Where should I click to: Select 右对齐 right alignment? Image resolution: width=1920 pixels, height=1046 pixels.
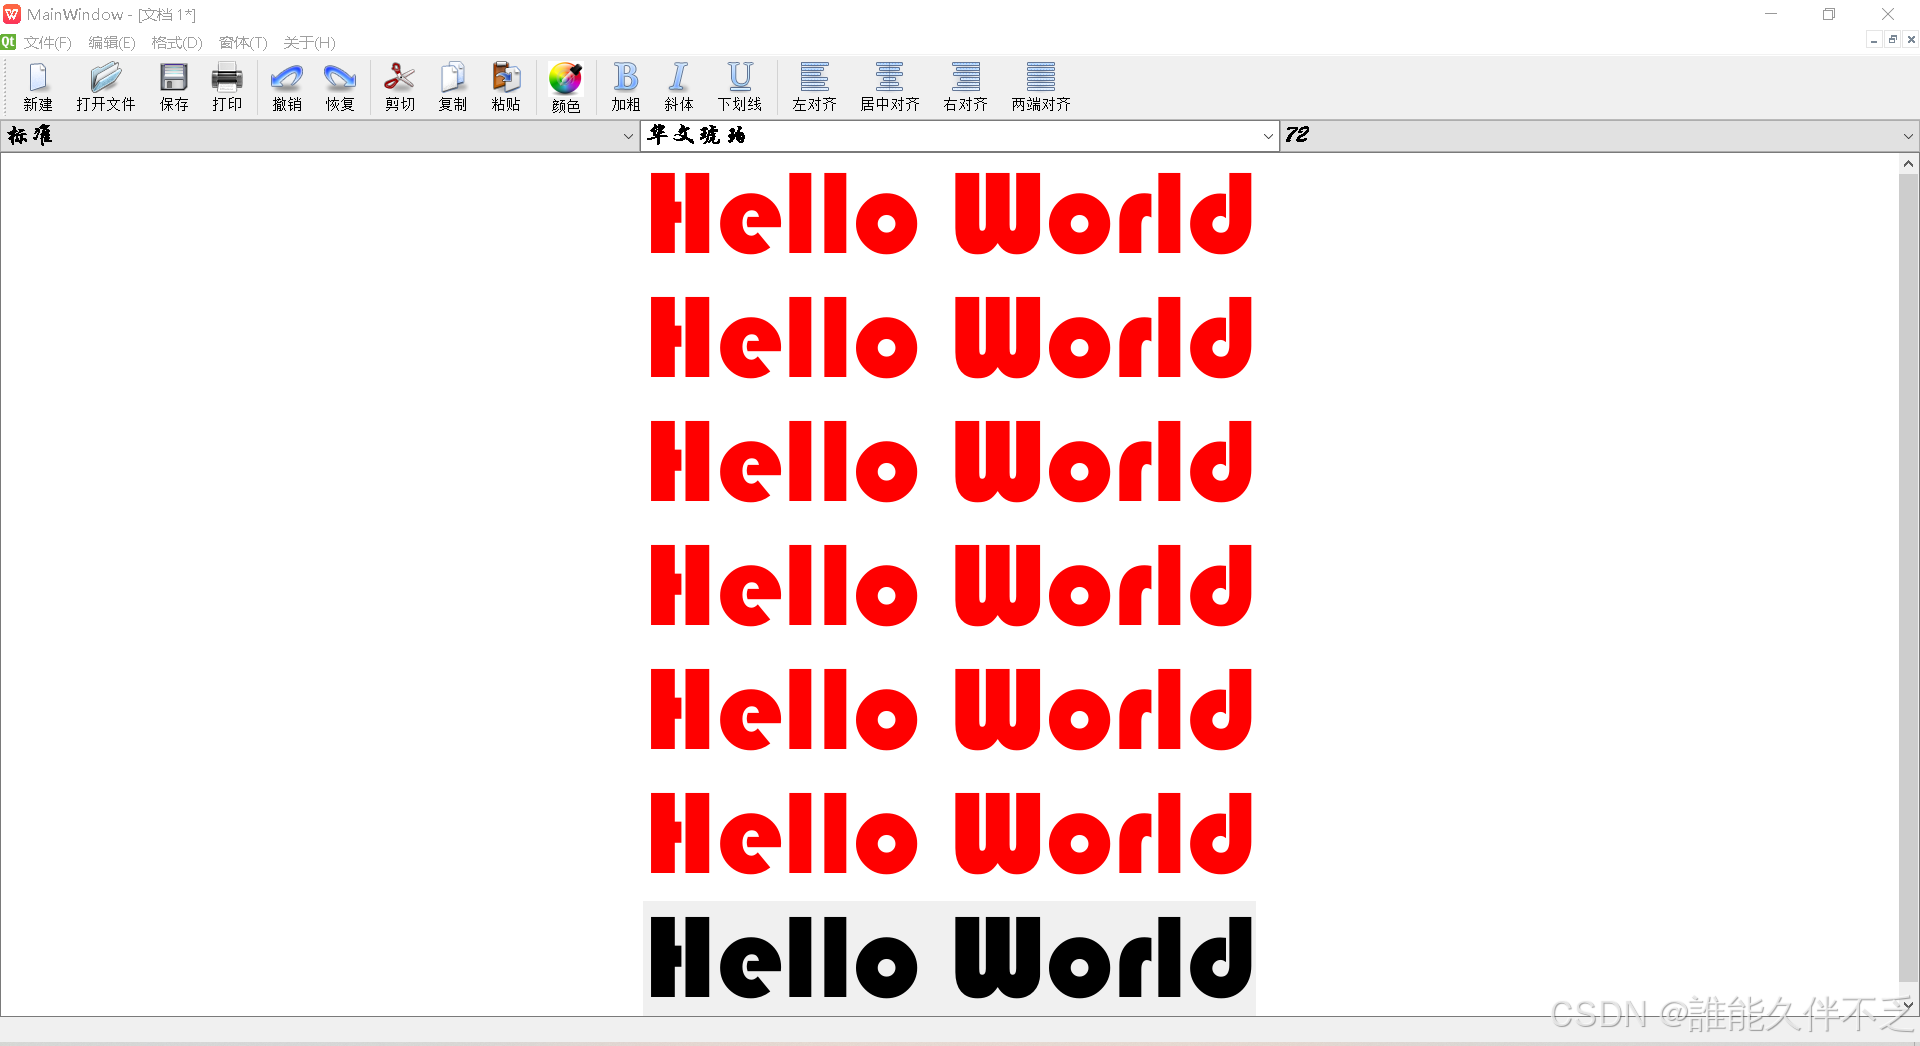click(x=966, y=87)
